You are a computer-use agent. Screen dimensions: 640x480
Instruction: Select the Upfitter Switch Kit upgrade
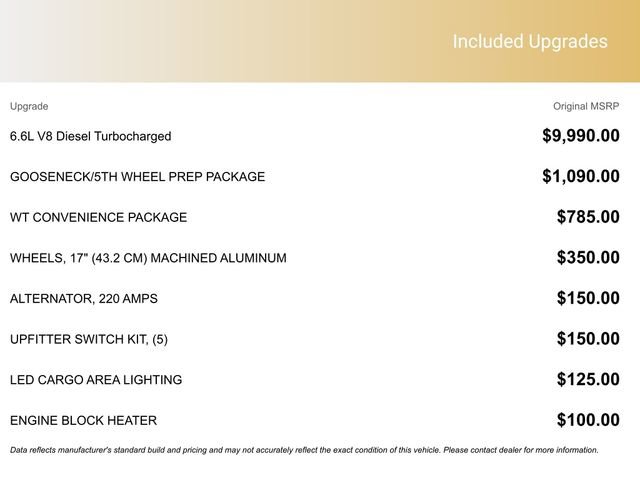pos(89,339)
